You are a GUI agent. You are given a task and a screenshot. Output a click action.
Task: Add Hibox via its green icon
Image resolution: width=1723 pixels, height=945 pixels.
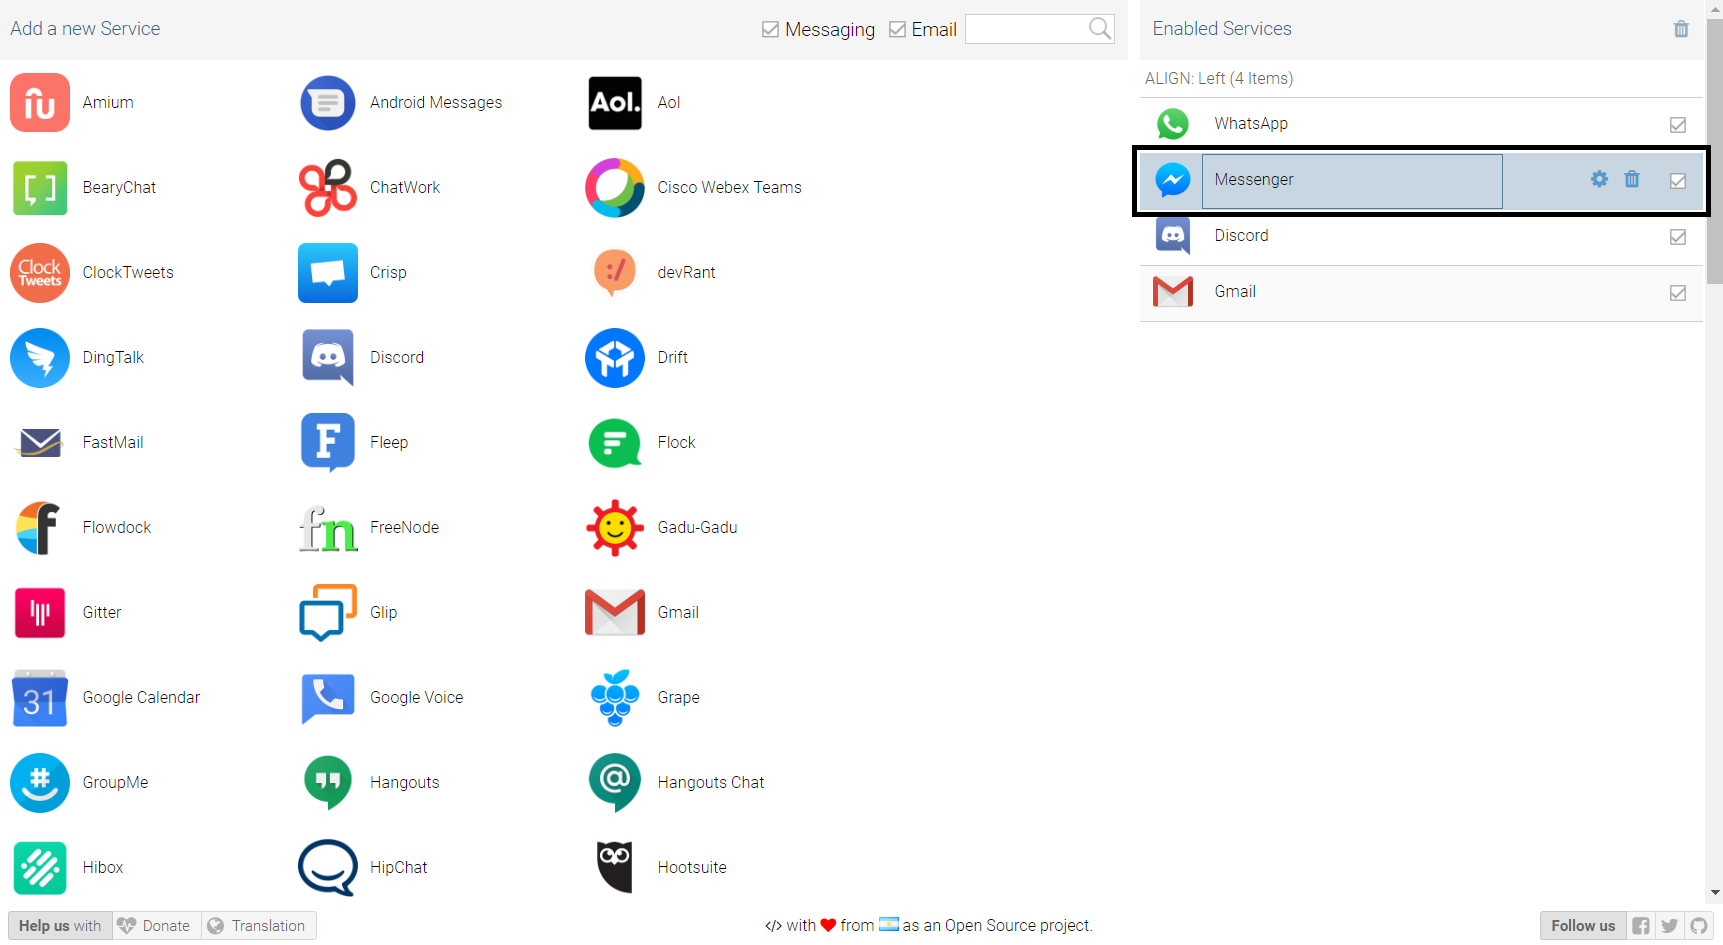[40, 867]
